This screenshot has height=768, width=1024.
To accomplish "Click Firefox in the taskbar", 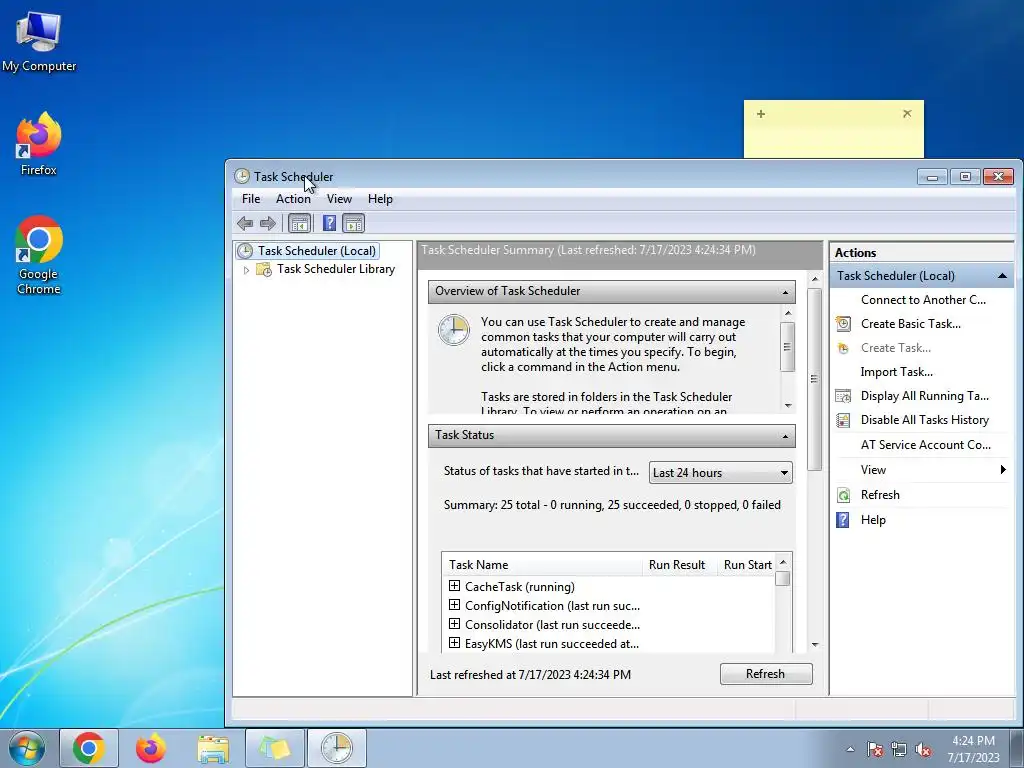I will [x=151, y=748].
